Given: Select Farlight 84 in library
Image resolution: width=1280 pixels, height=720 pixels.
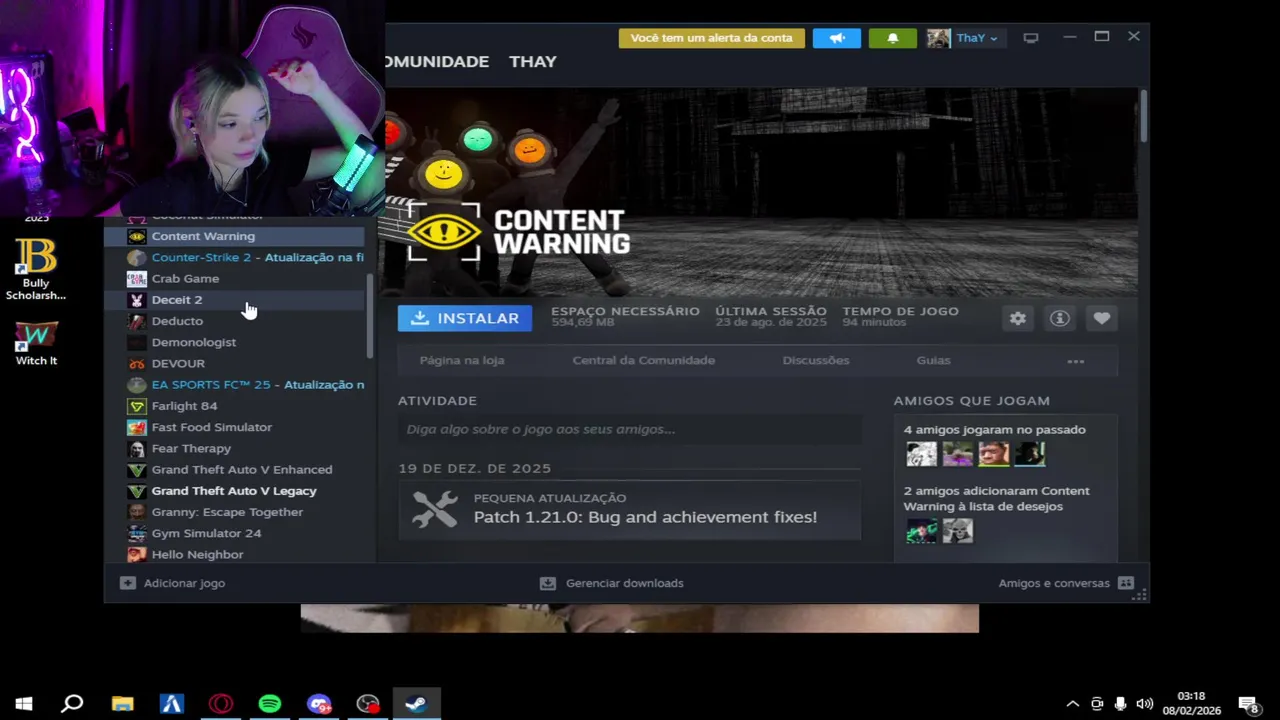Looking at the screenshot, I should click(235, 406).
